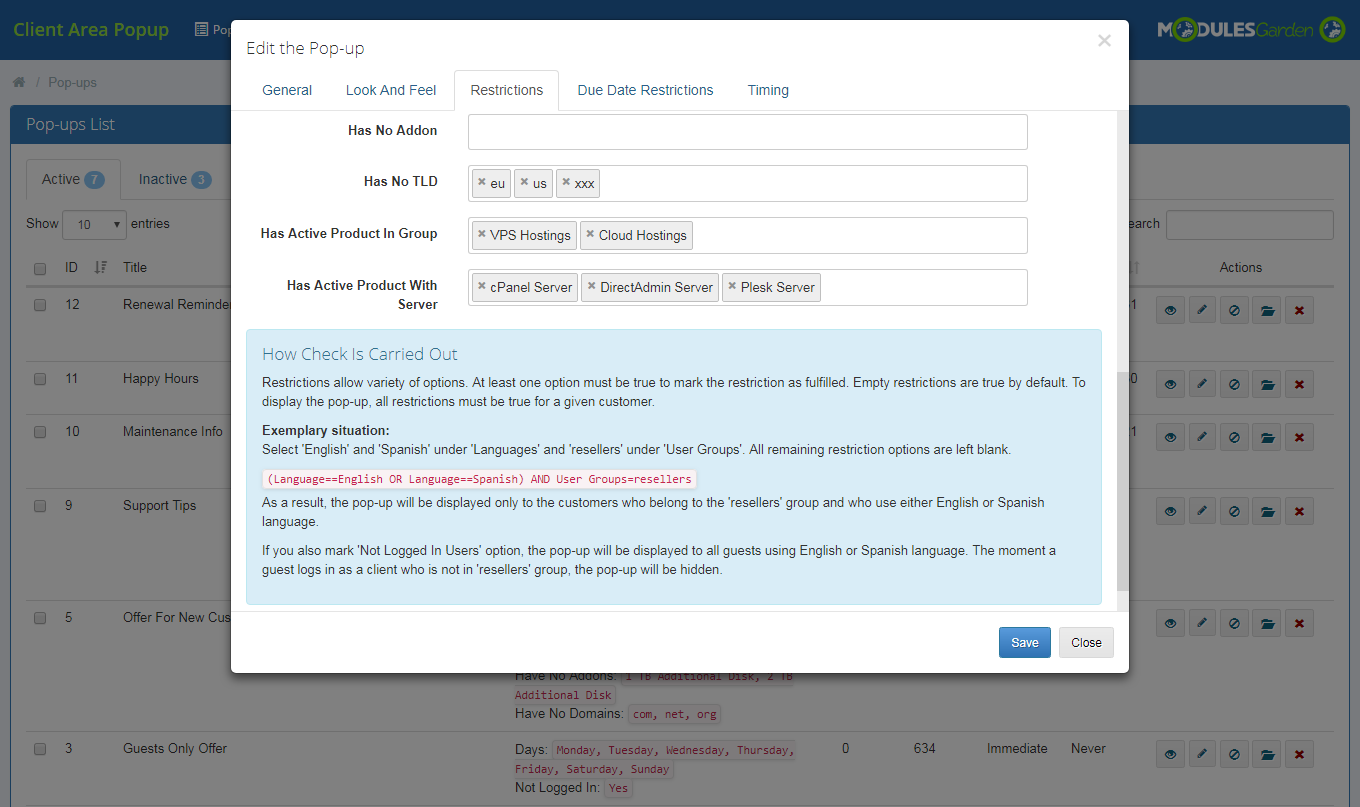Preview the Happy Hours pop-up
The image size is (1360, 807).
[1170, 384]
